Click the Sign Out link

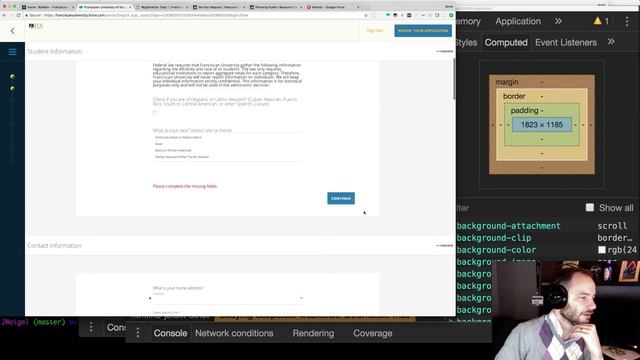tap(375, 31)
